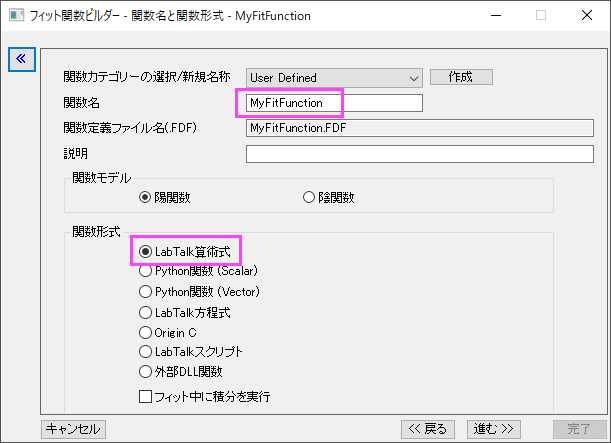Screen dimensions: 611x443
Task: Click the 関数形式 group label
Action: (96, 232)
